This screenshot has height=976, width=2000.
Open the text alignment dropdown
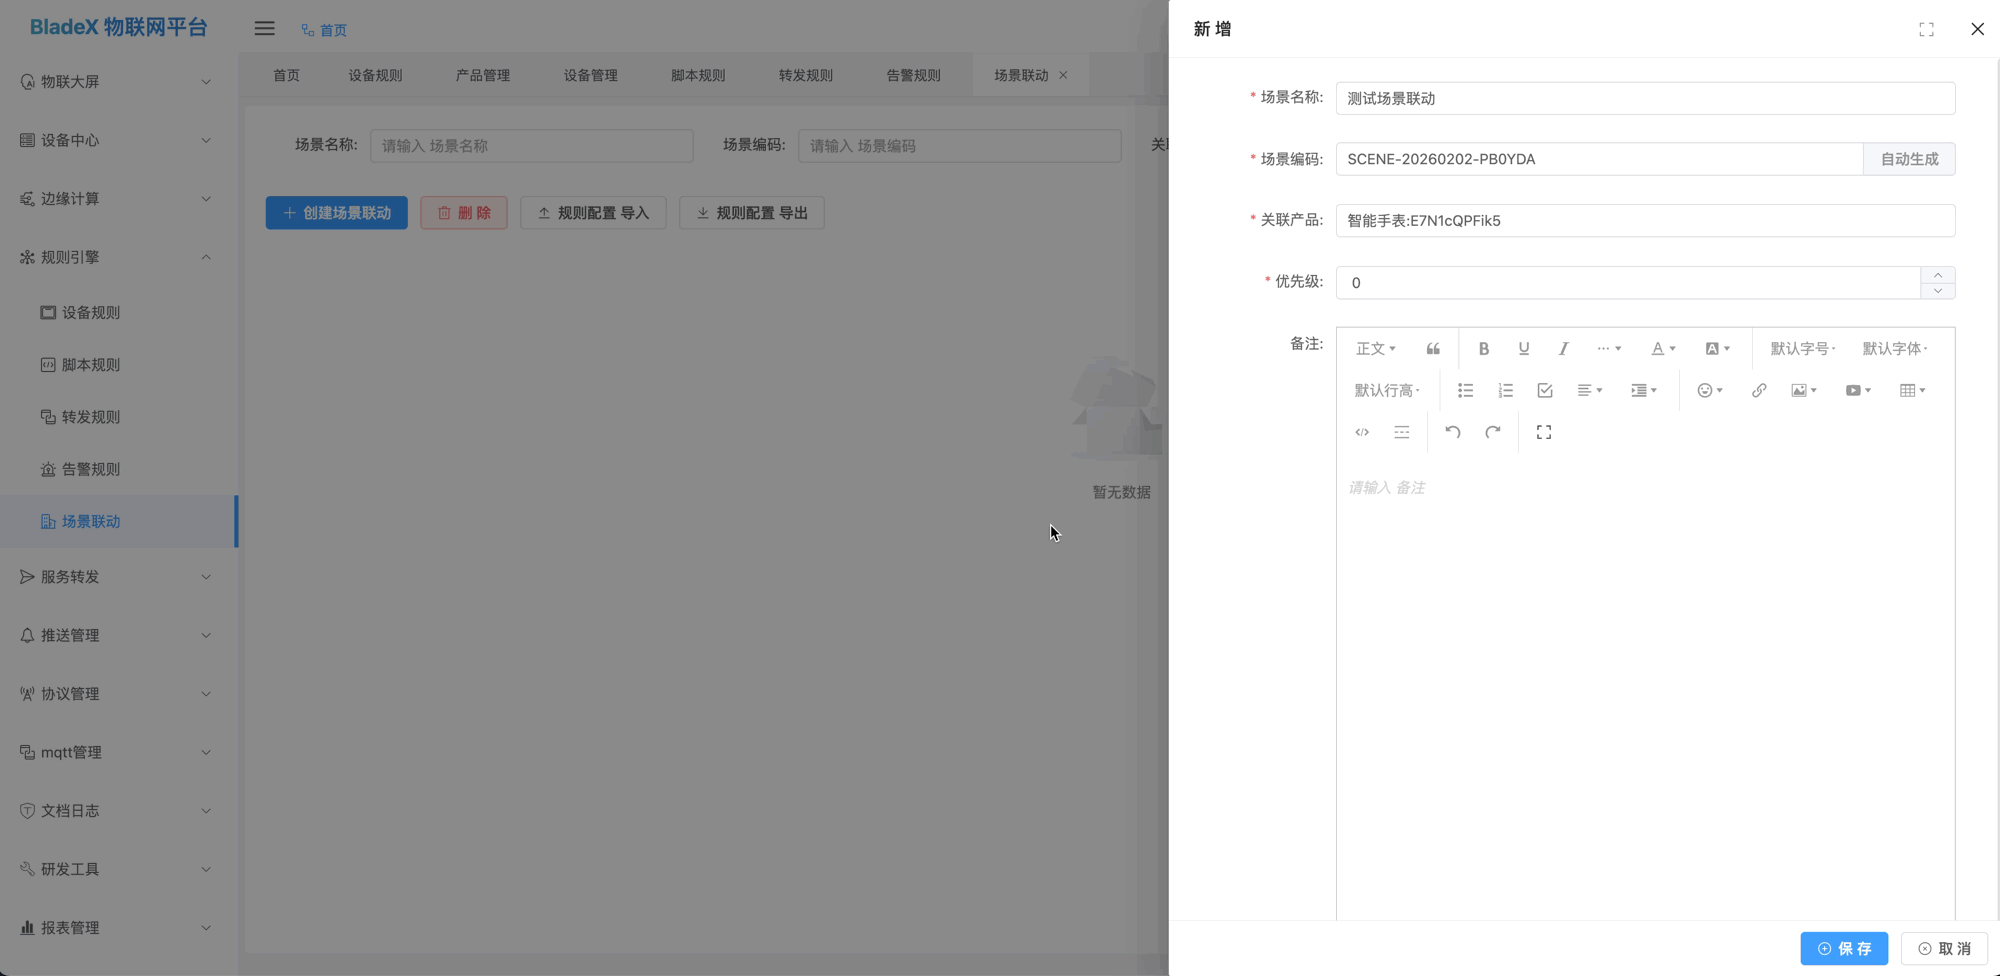(1589, 390)
